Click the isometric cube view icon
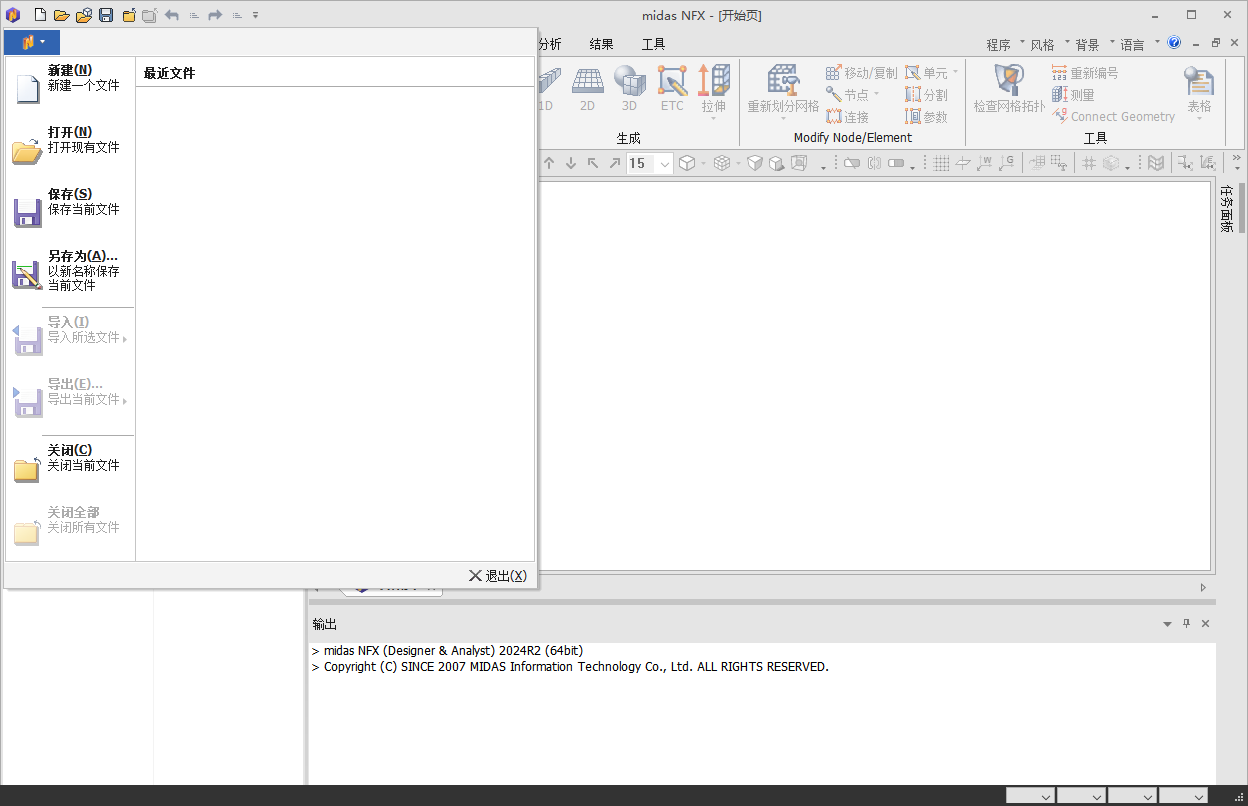1248x806 pixels. 687,163
